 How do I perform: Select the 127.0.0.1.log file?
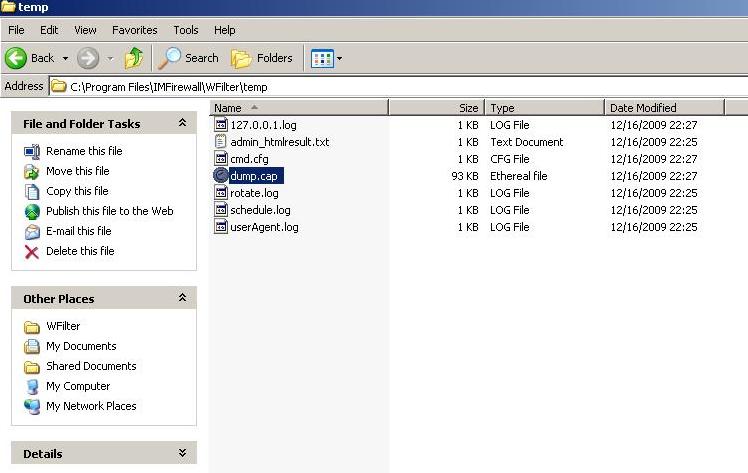coord(263,125)
